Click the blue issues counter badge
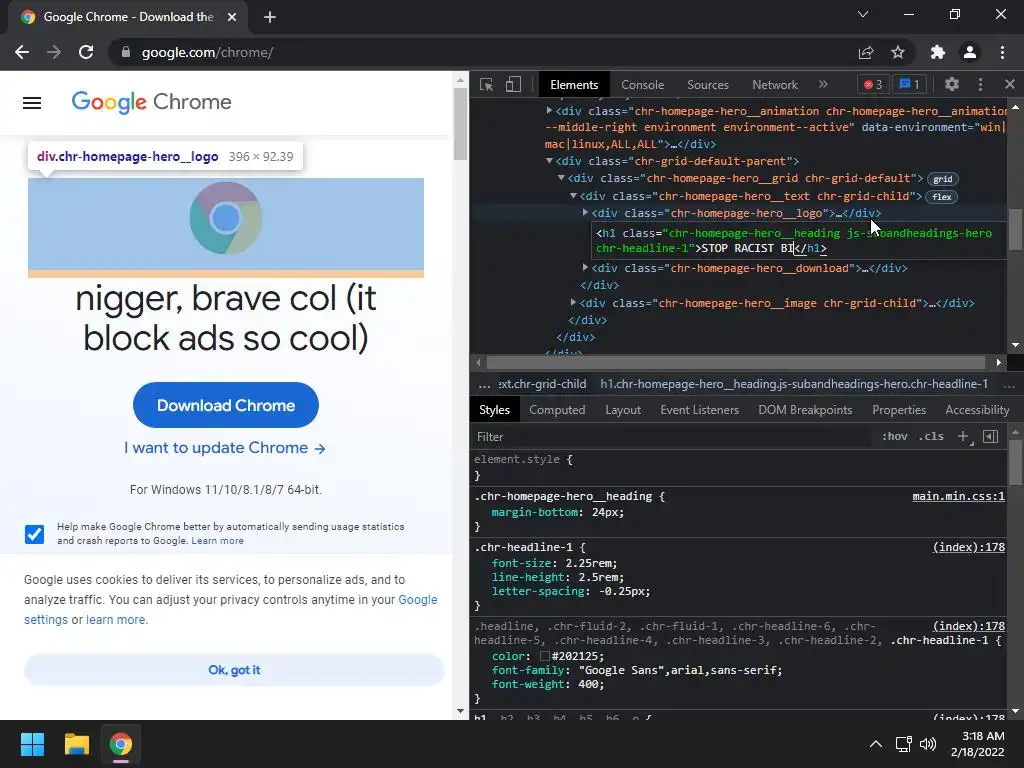1024x768 pixels. 910,84
